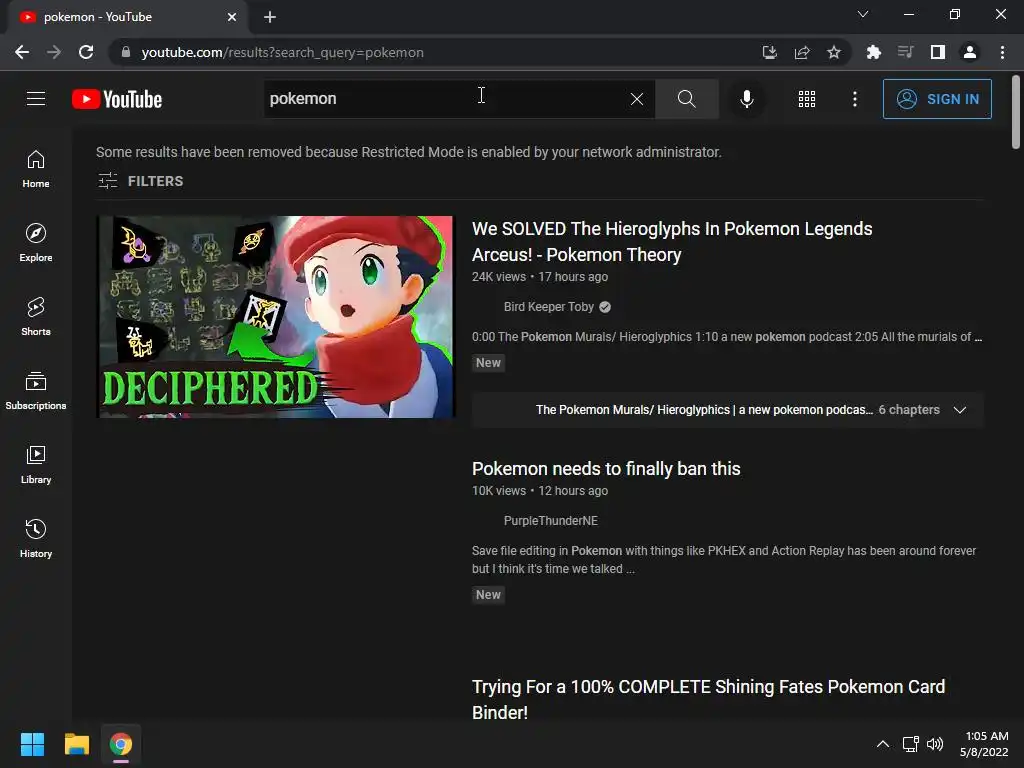Open the Windows Start menu

point(32,744)
